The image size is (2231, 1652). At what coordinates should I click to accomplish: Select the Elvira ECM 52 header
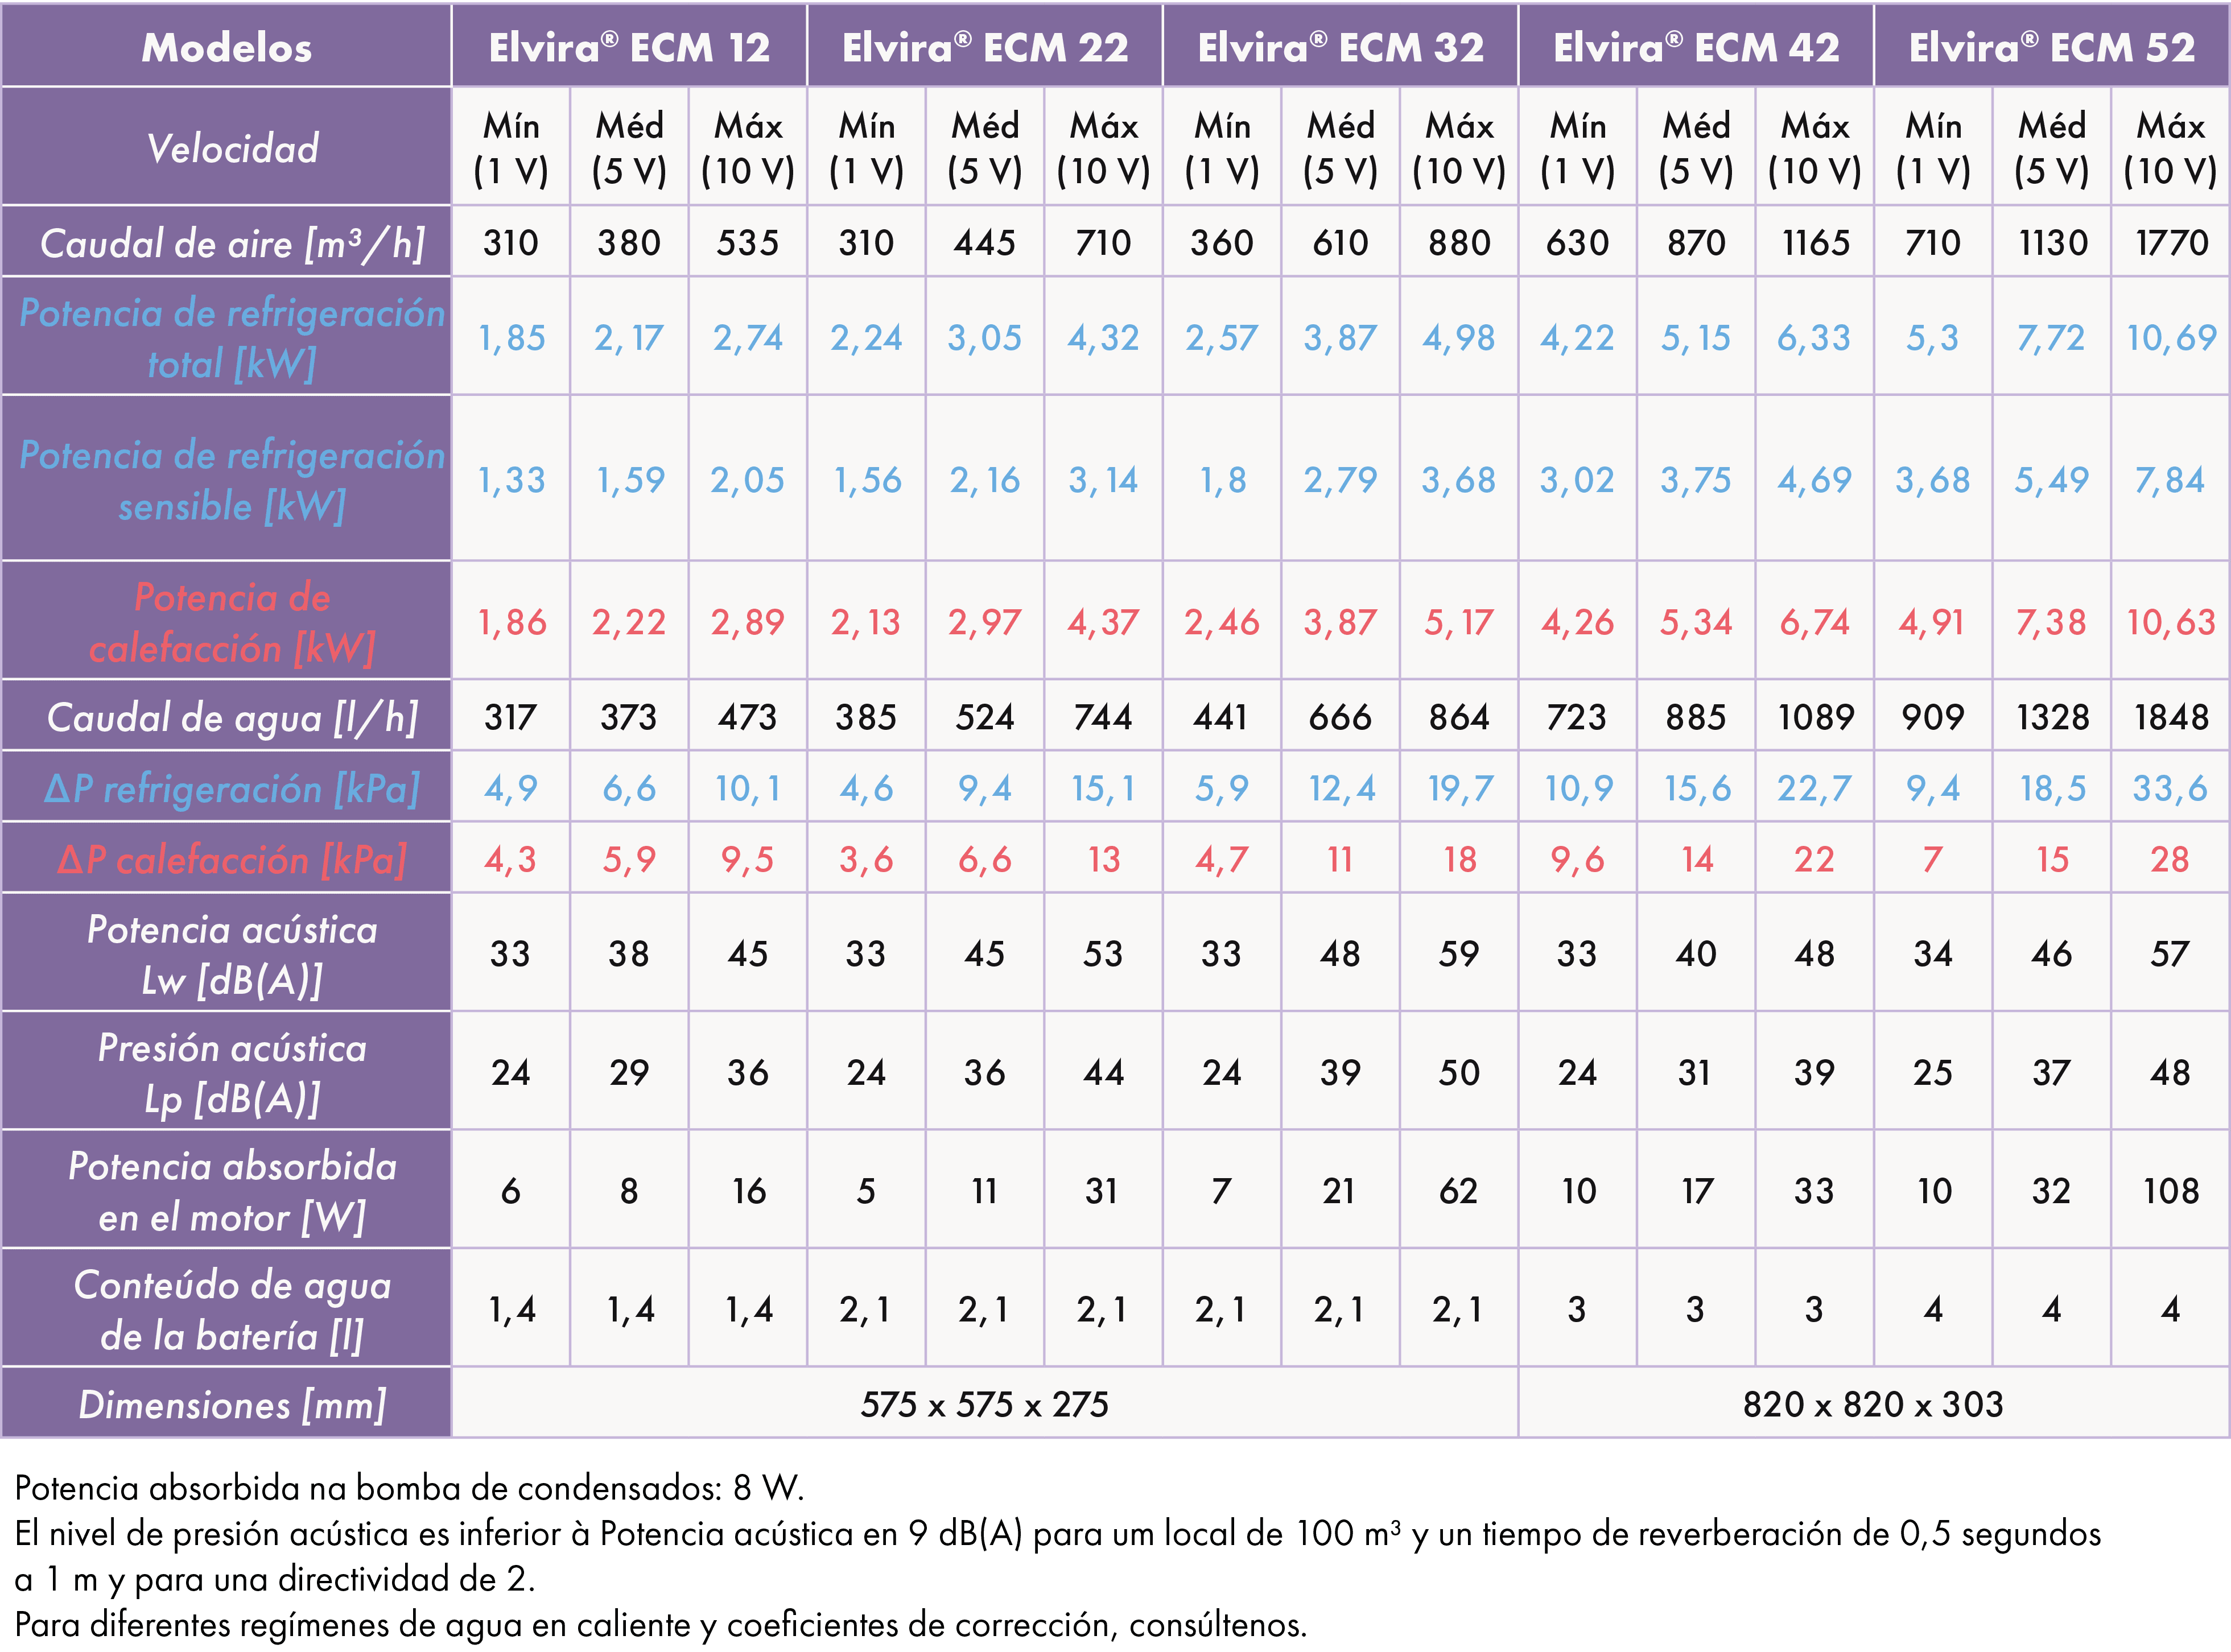click(2052, 47)
